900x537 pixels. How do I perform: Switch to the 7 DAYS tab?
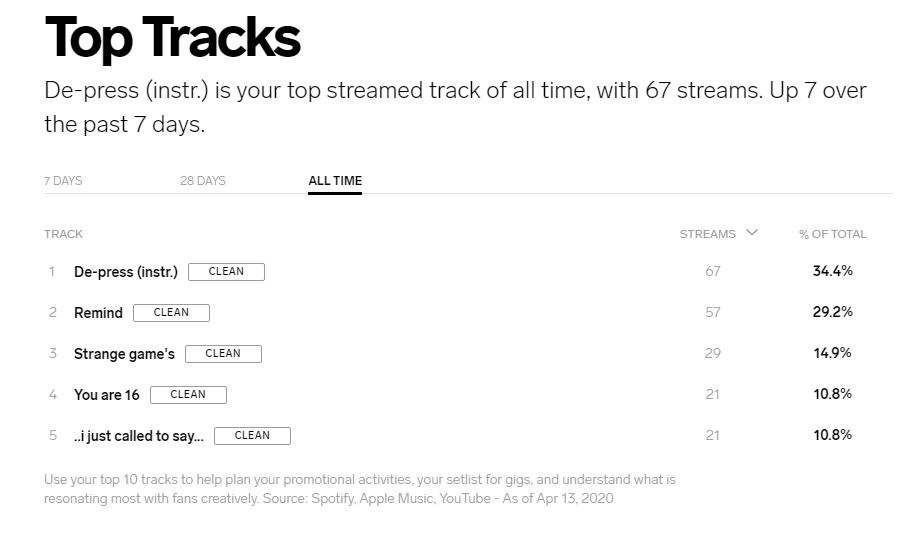pos(63,181)
